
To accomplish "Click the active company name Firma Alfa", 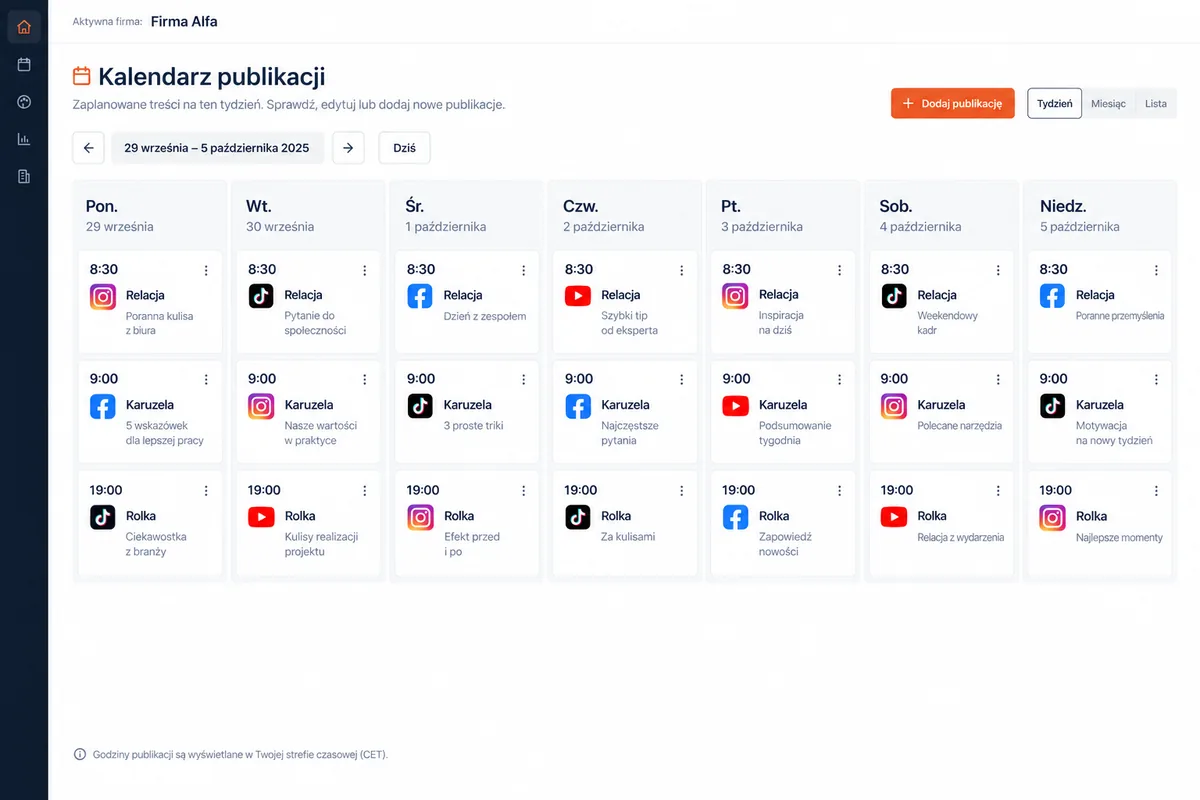I will point(184,21).
